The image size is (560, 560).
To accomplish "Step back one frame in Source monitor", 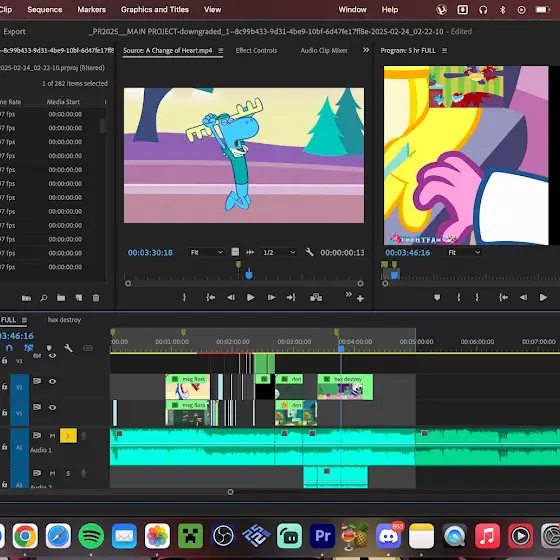I will pos(231,298).
